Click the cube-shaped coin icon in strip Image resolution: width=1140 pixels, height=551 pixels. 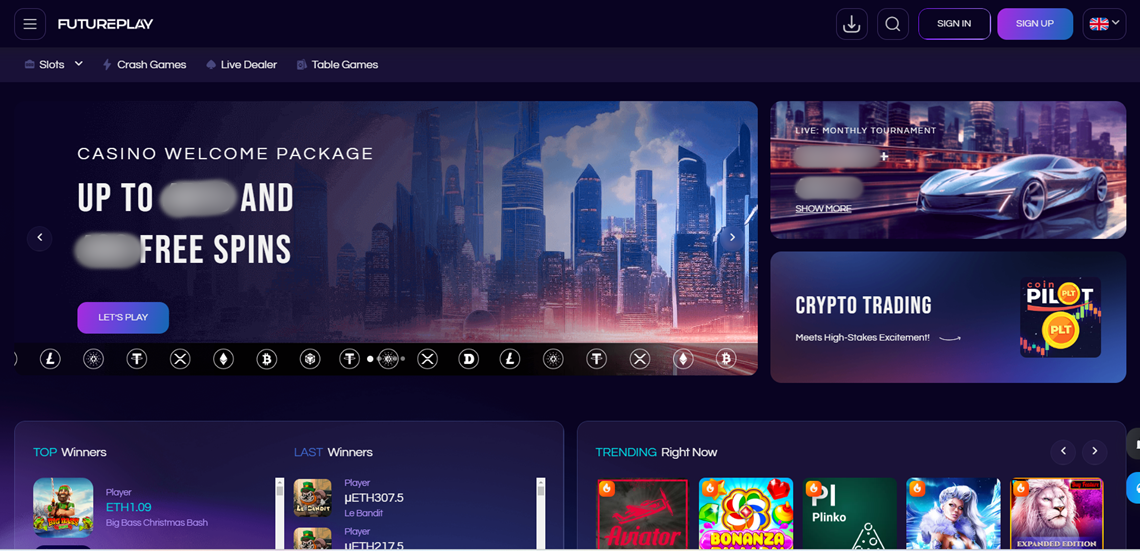[310, 358]
